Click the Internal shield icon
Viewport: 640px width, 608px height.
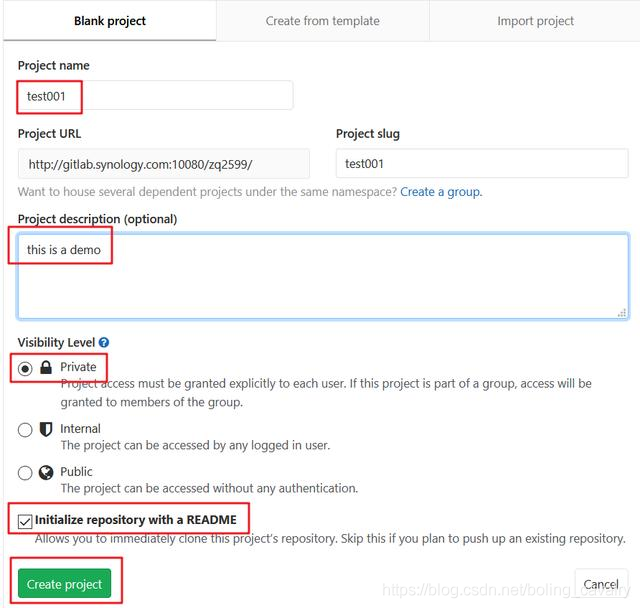coord(46,429)
